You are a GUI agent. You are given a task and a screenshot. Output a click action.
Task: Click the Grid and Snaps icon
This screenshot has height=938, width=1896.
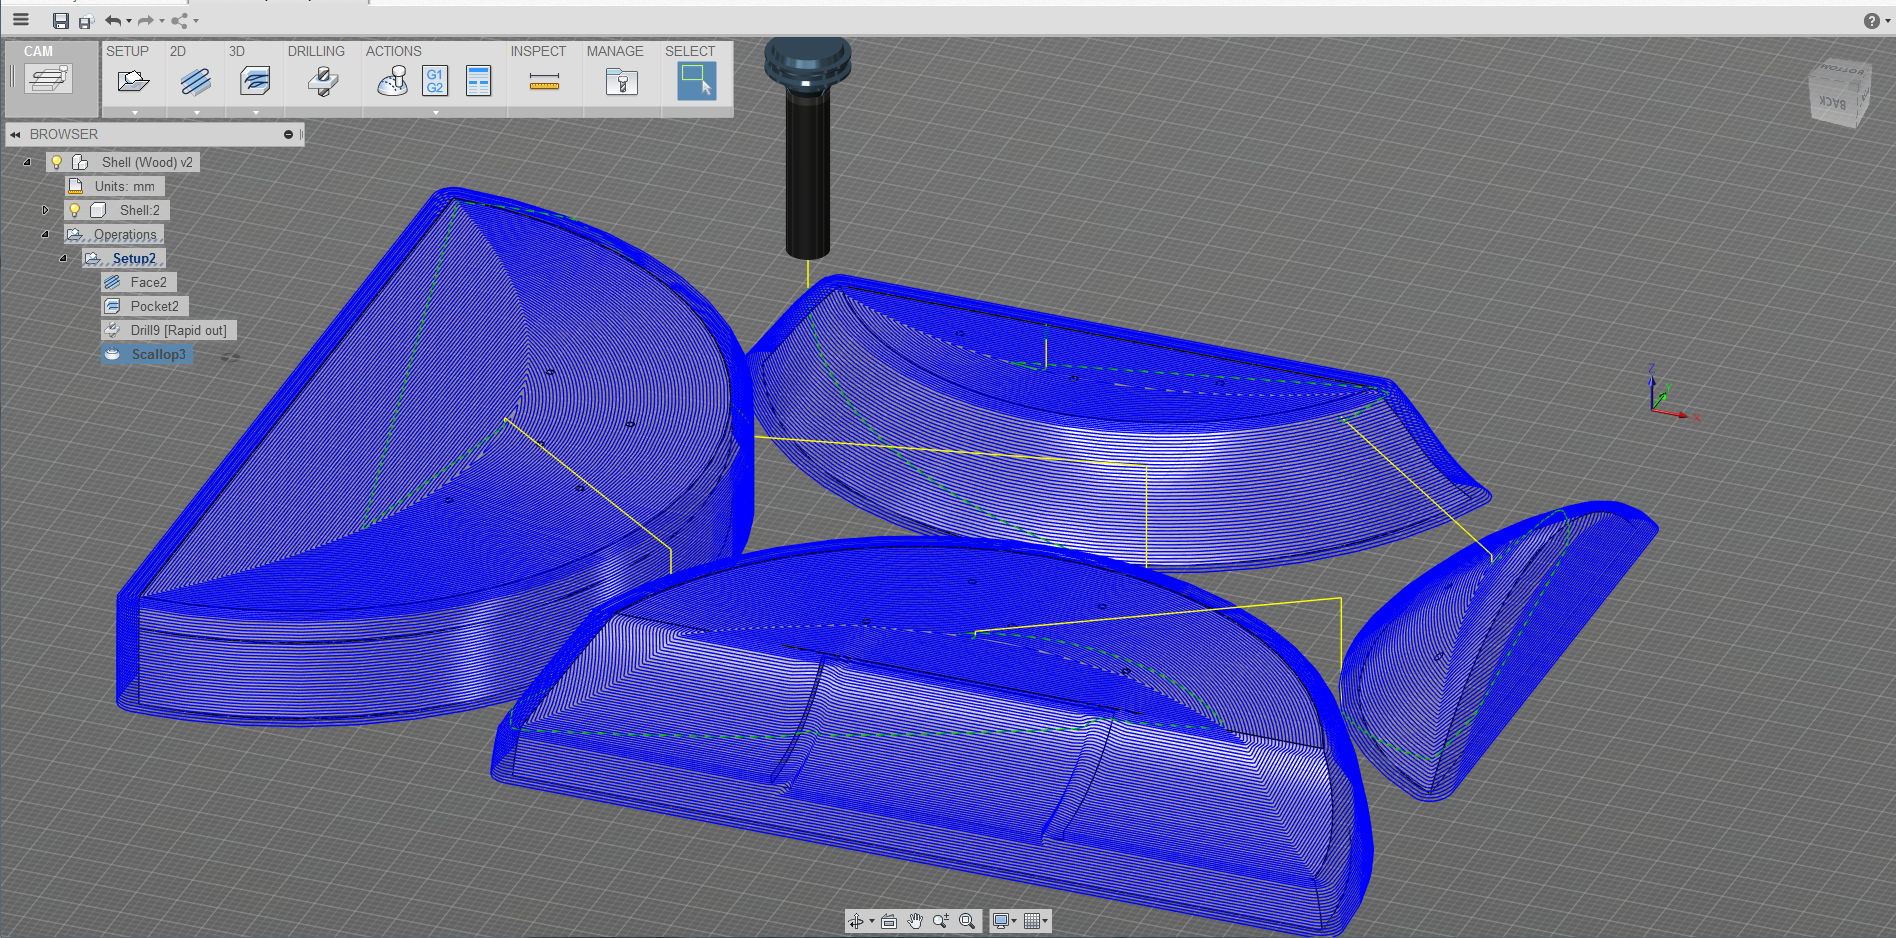coord(1032,921)
